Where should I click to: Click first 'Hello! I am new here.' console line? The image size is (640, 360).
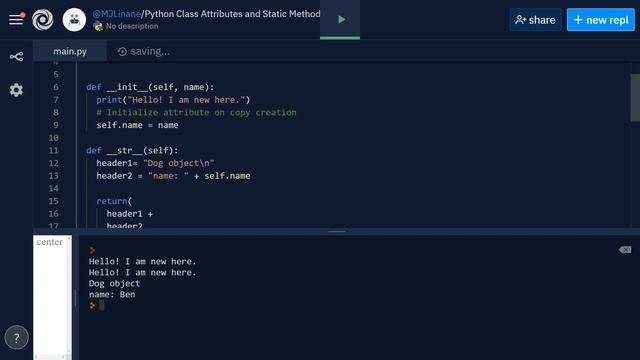142,261
